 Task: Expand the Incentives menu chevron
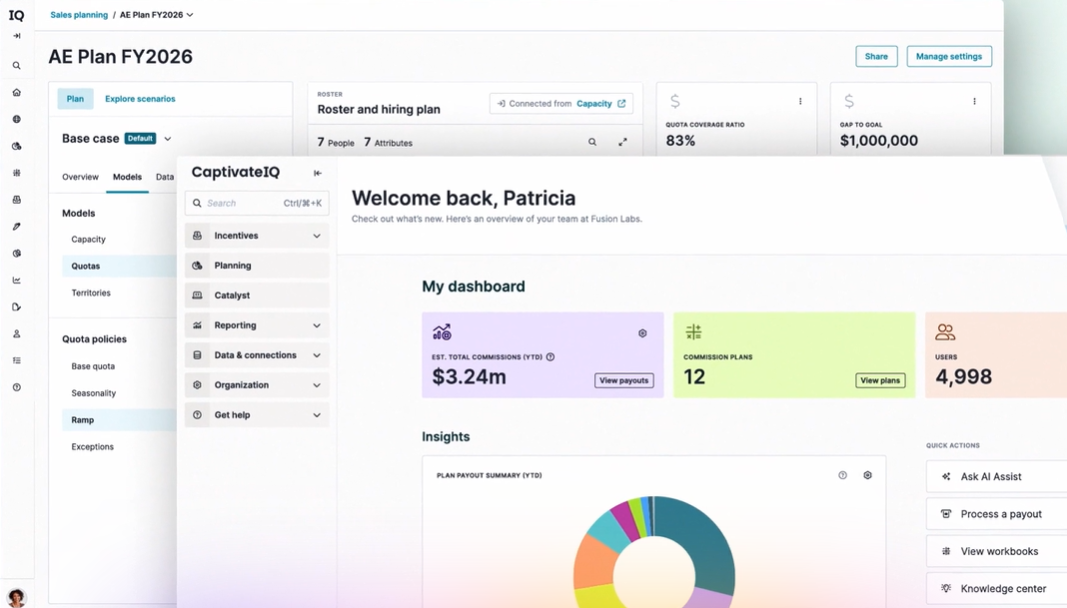[x=316, y=236]
